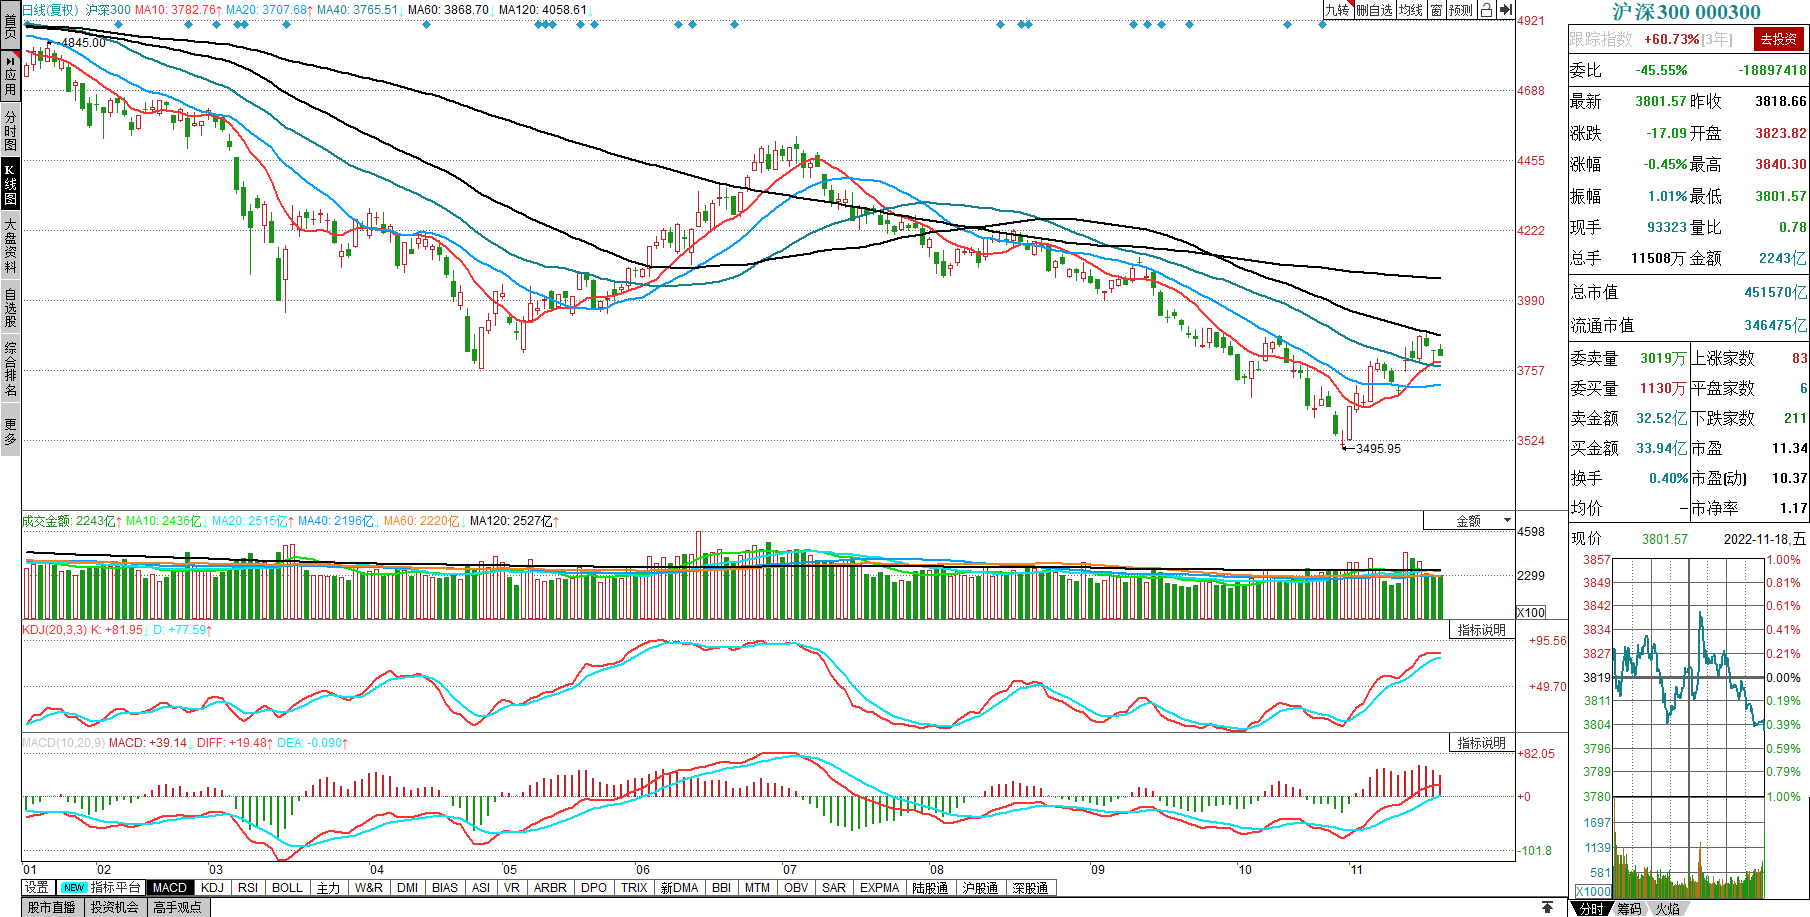Select the BOLL indicator tab

pyautogui.click(x=287, y=888)
